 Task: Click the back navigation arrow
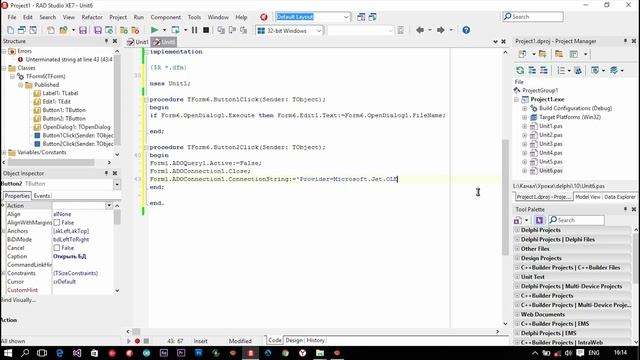(x=420, y=30)
